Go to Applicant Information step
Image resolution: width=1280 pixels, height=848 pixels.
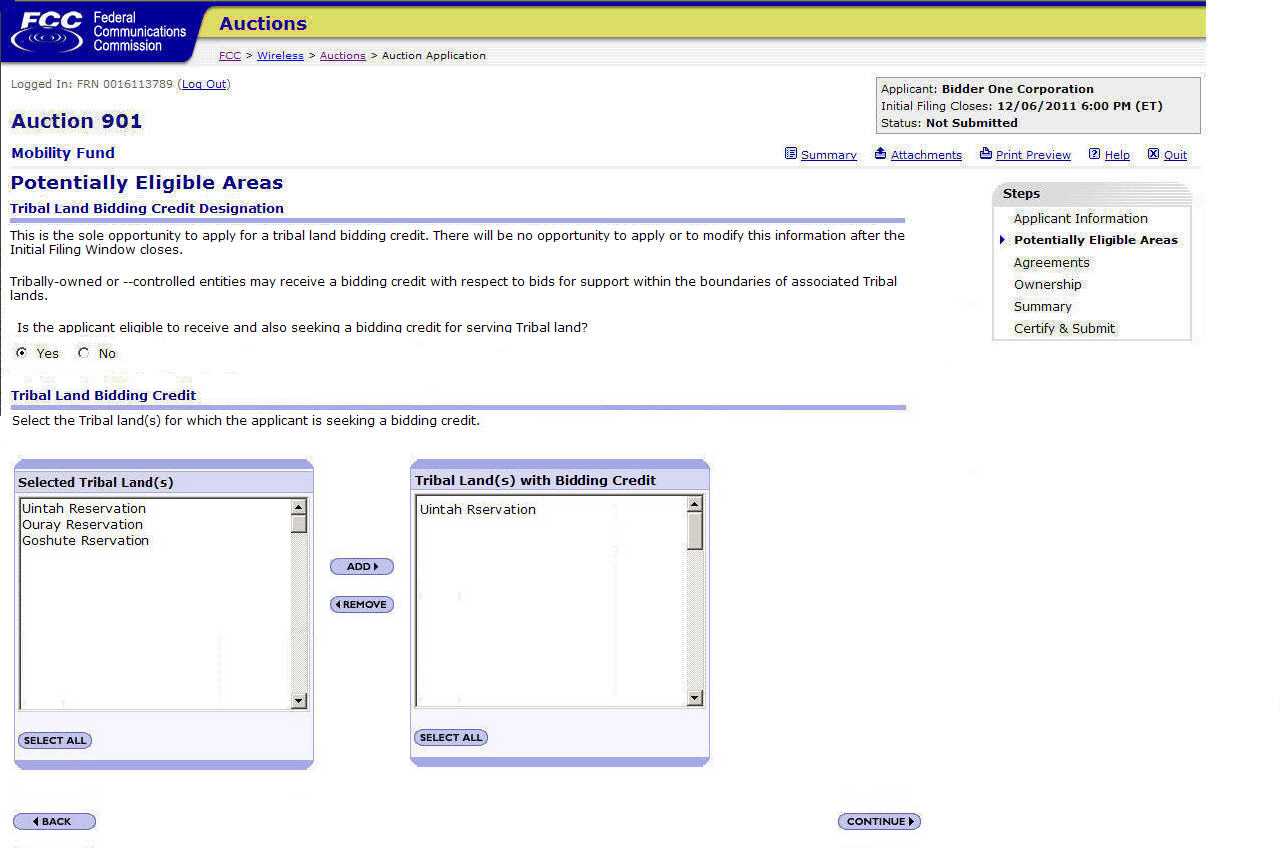tap(1081, 218)
